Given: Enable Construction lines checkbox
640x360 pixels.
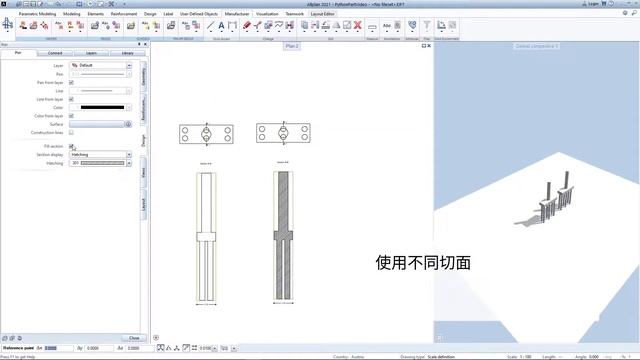Looking at the screenshot, I should coord(71,133).
